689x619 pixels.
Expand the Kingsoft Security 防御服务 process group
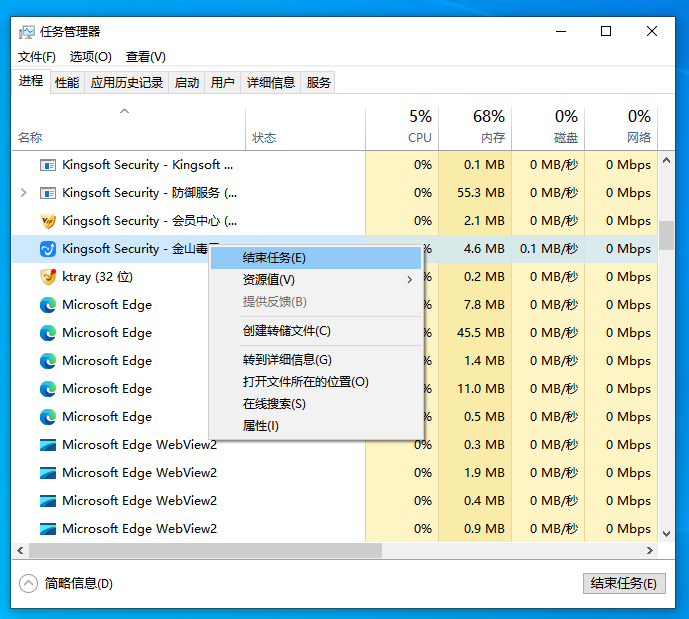coord(24,192)
